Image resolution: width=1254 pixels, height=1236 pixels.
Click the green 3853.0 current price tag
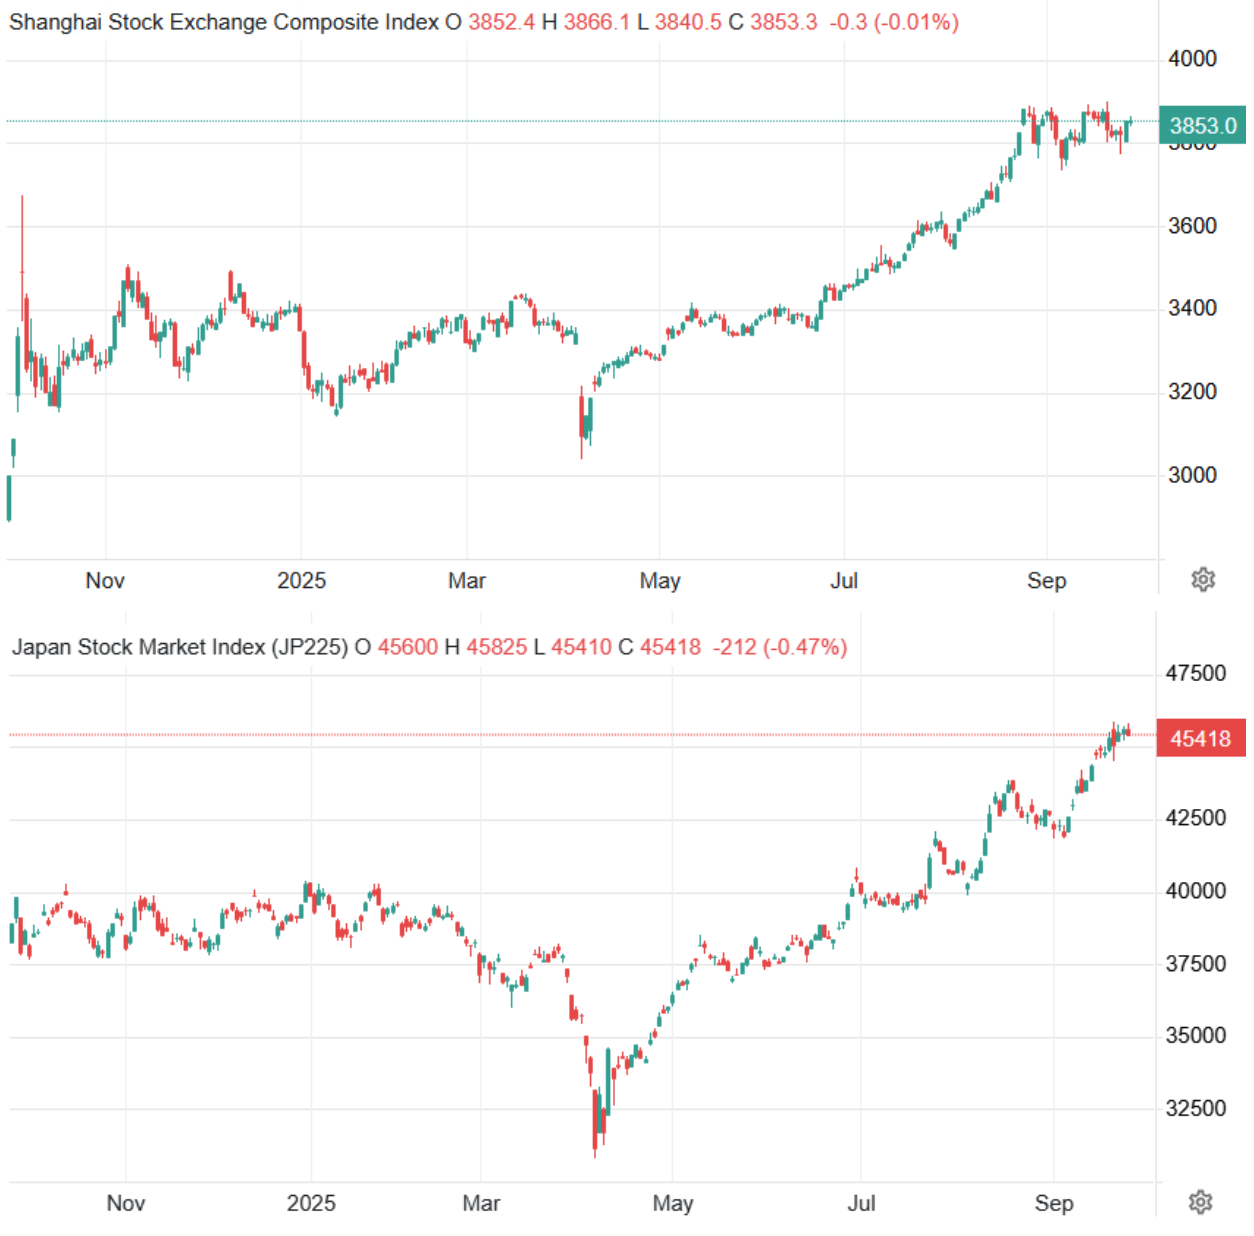pos(1202,126)
